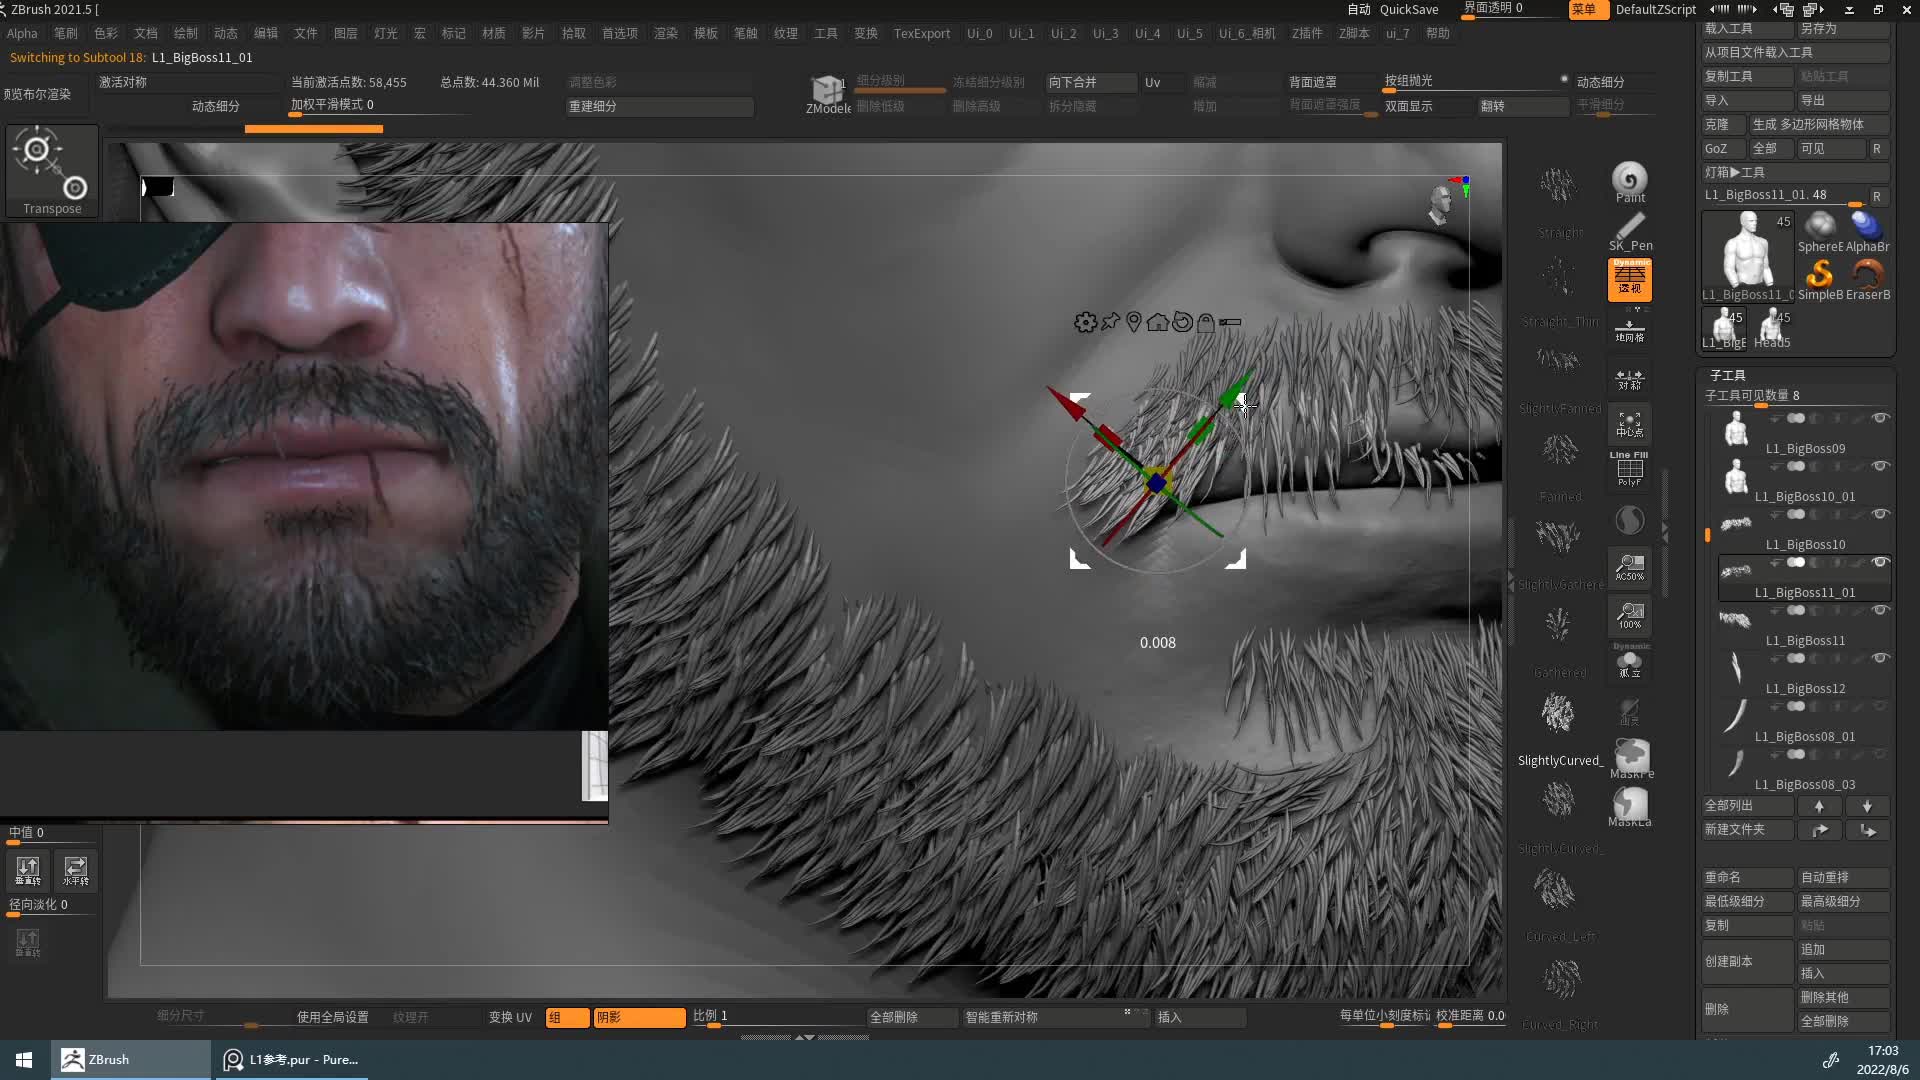
Task: Open gizmo settings gear icon
Action: 1085,322
